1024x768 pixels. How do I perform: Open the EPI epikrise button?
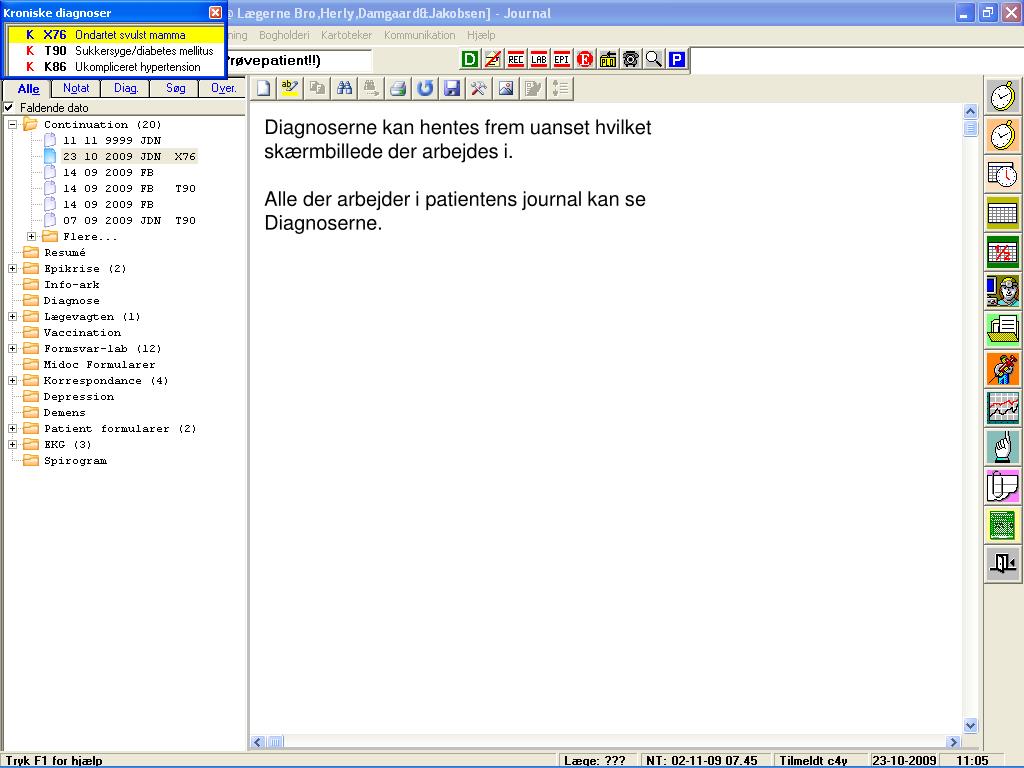click(562, 59)
